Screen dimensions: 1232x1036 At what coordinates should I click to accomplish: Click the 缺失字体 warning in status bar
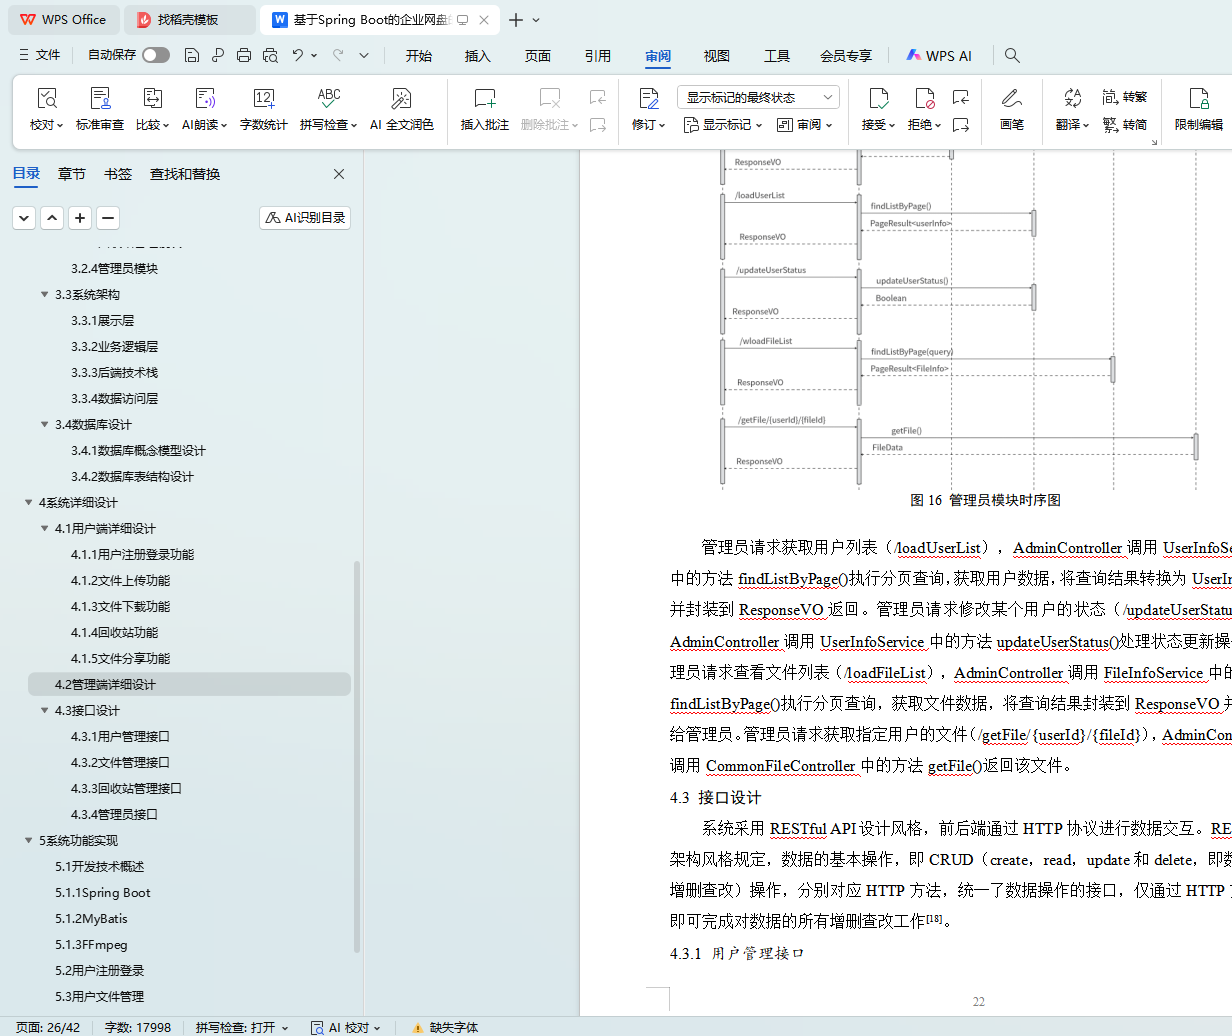pyautogui.click(x=445, y=1027)
